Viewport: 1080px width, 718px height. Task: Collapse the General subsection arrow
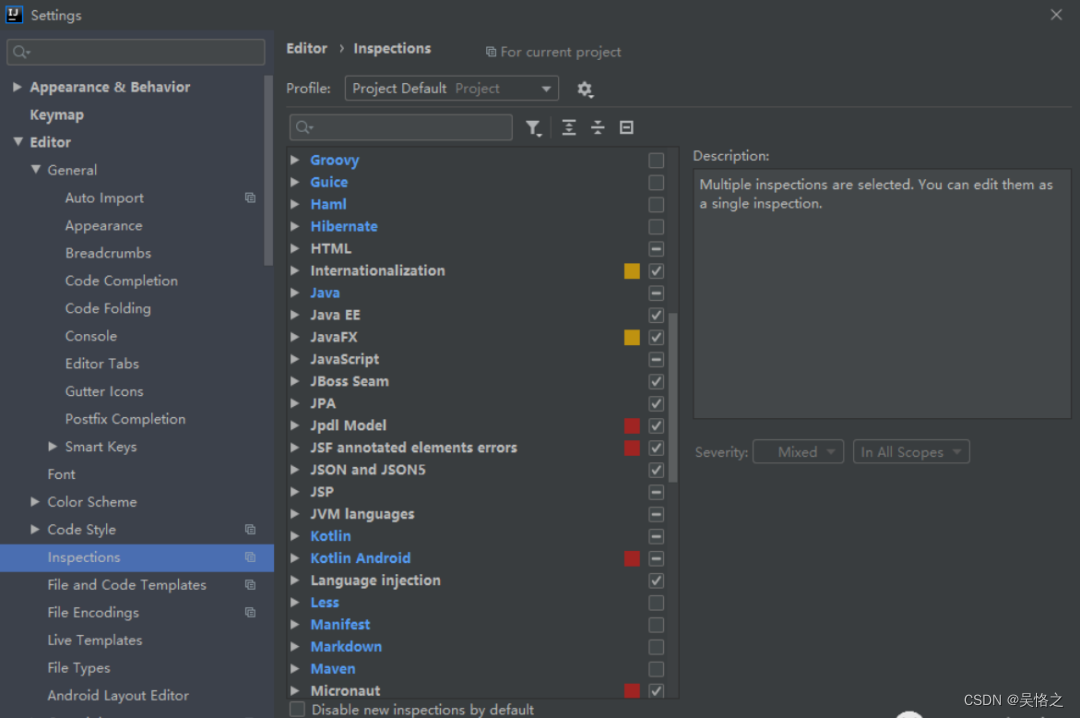tap(36, 170)
